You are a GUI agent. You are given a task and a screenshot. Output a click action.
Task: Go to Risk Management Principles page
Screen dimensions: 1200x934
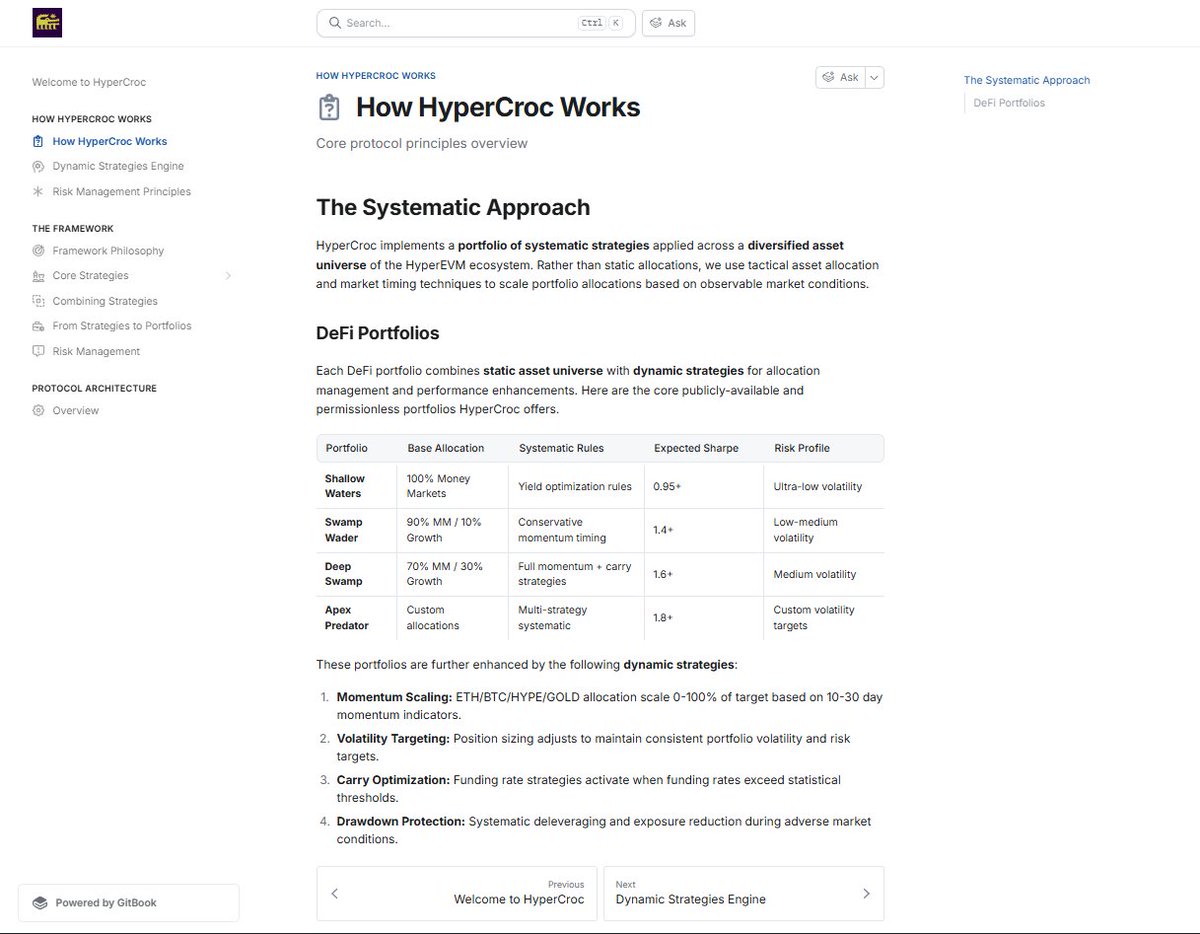[121, 191]
